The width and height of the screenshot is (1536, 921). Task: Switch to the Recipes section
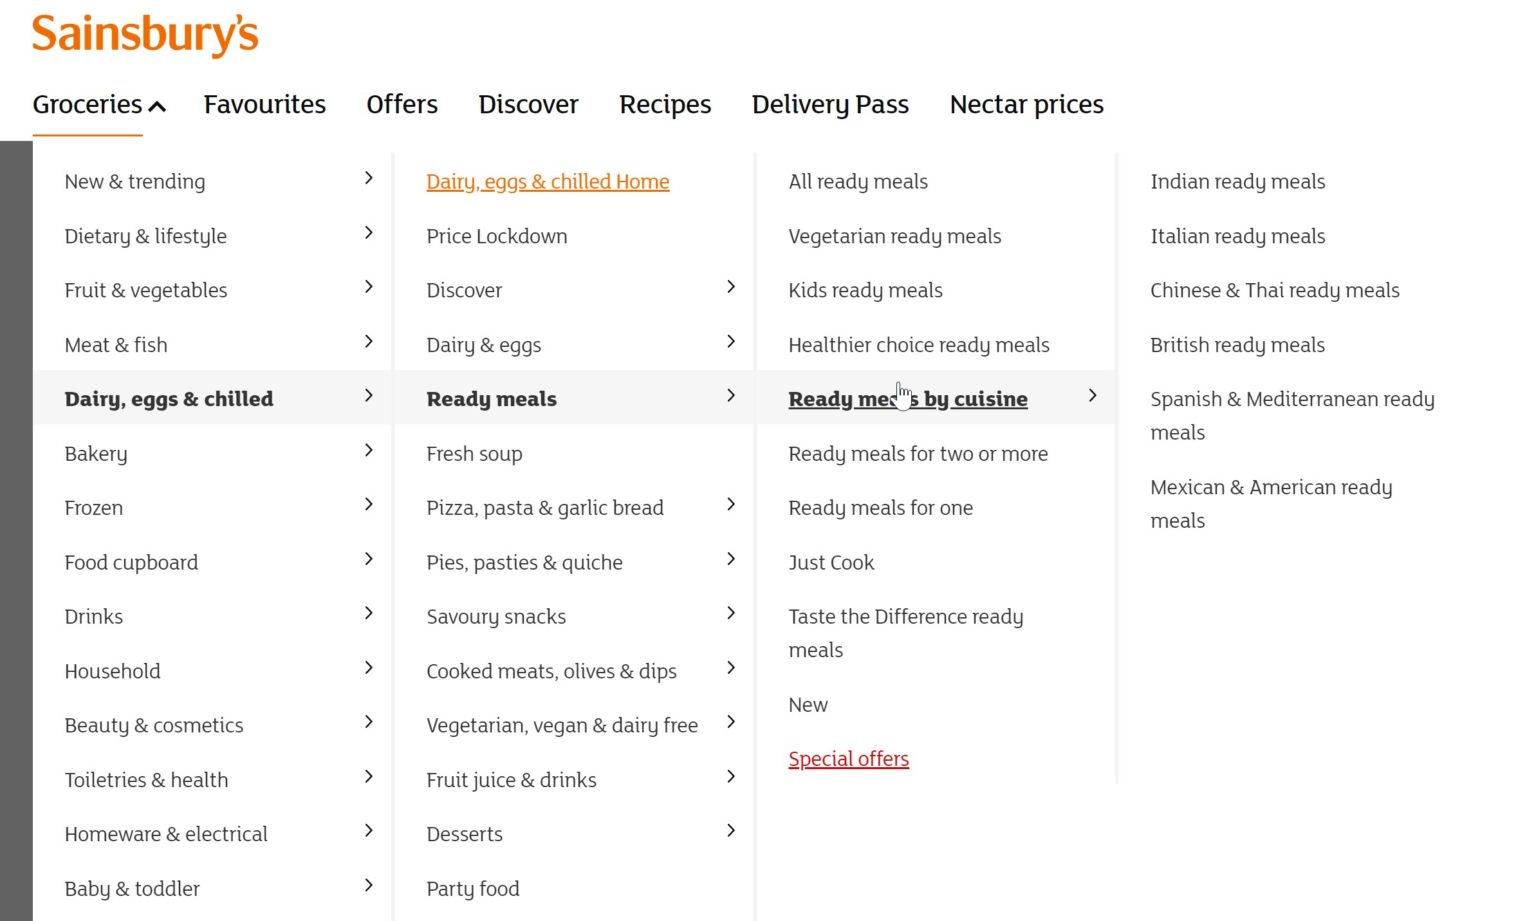(x=665, y=104)
